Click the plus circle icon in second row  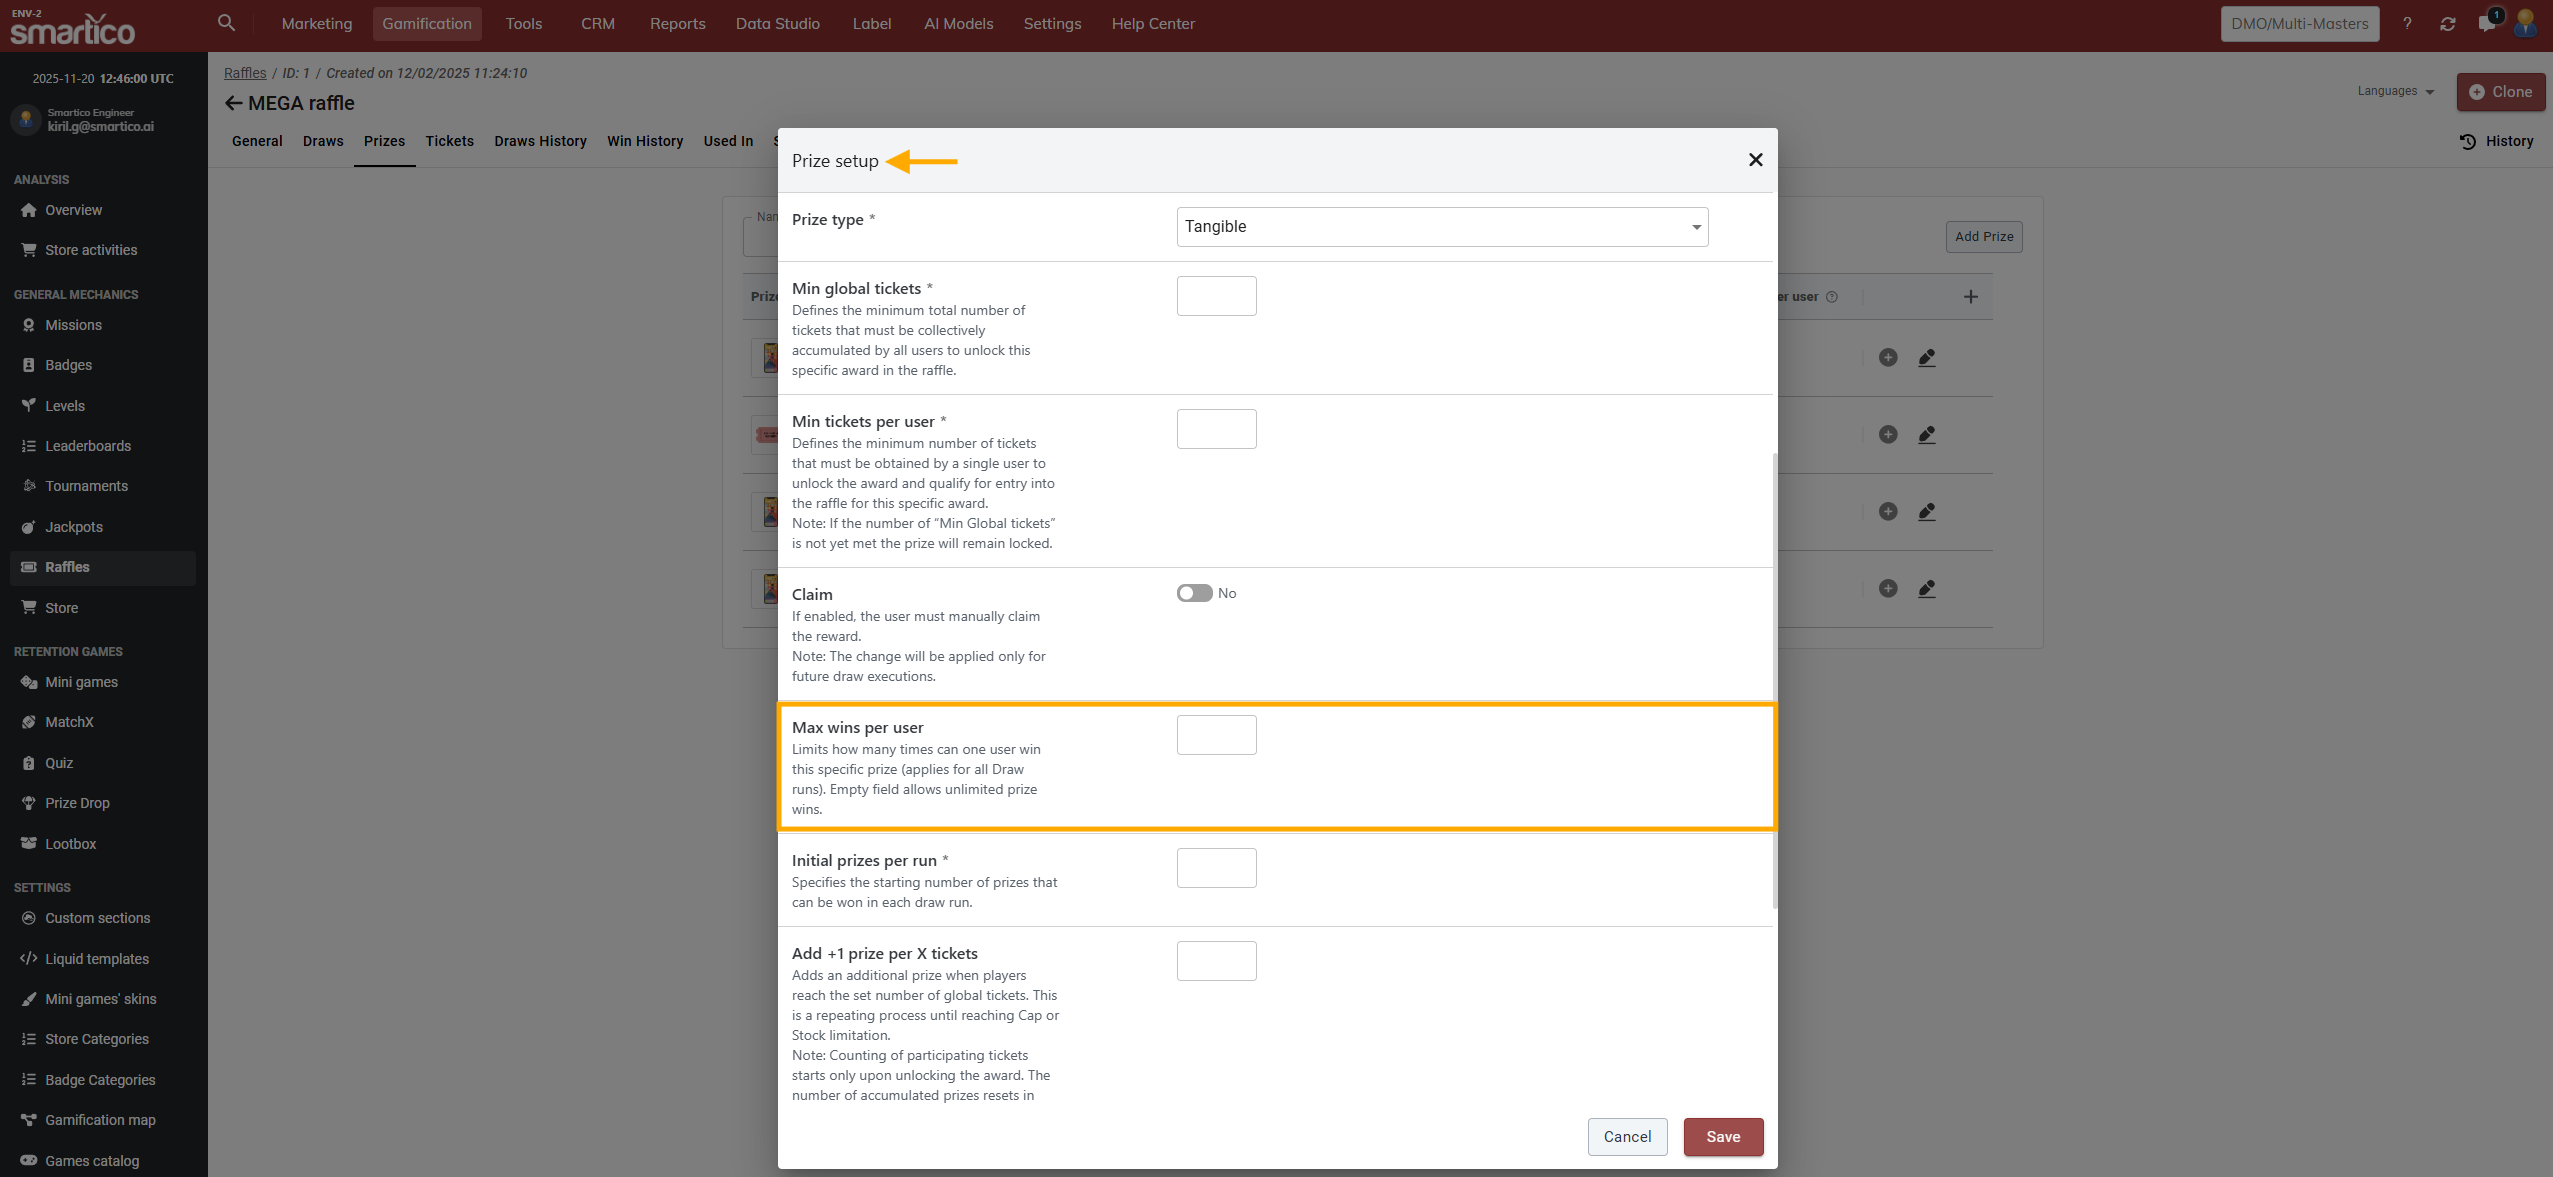coord(1888,434)
